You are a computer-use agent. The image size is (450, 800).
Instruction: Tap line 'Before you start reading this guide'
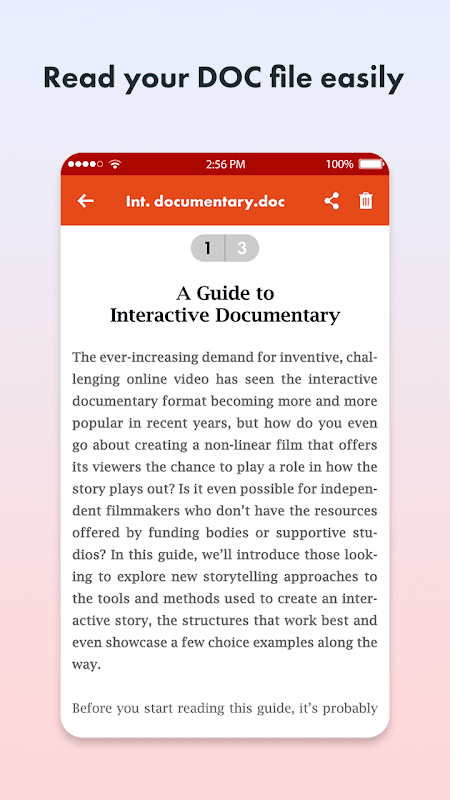click(x=224, y=708)
